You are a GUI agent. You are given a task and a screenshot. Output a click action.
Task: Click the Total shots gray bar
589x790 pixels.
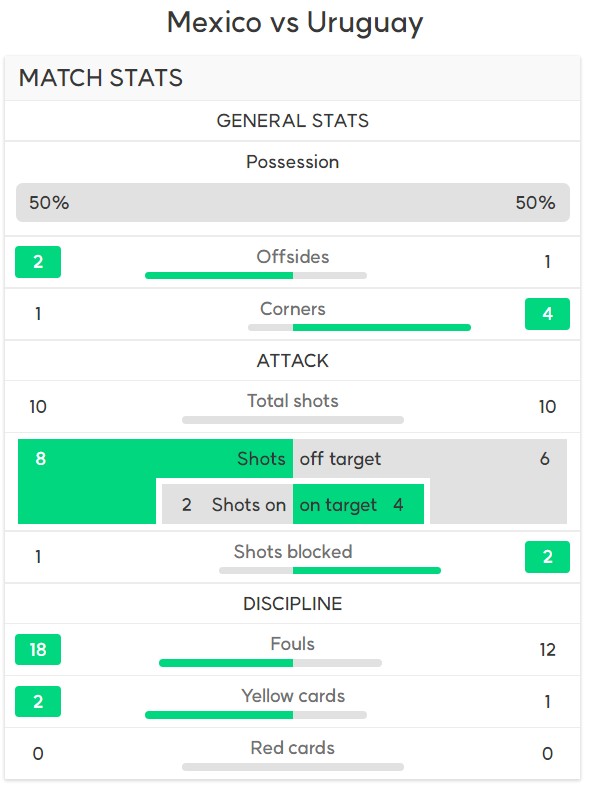tap(293, 420)
